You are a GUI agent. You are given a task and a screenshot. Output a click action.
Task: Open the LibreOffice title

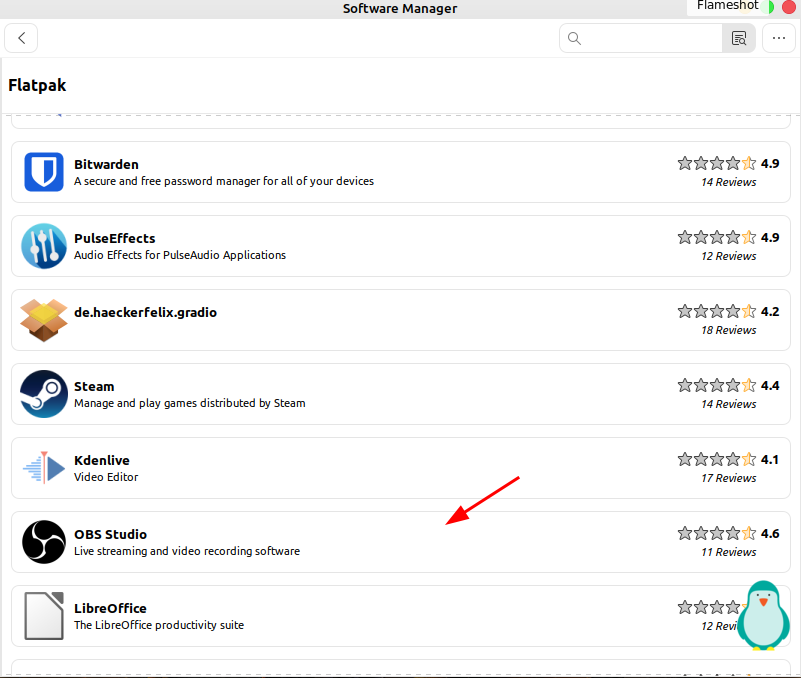pyautogui.click(x=110, y=609)
